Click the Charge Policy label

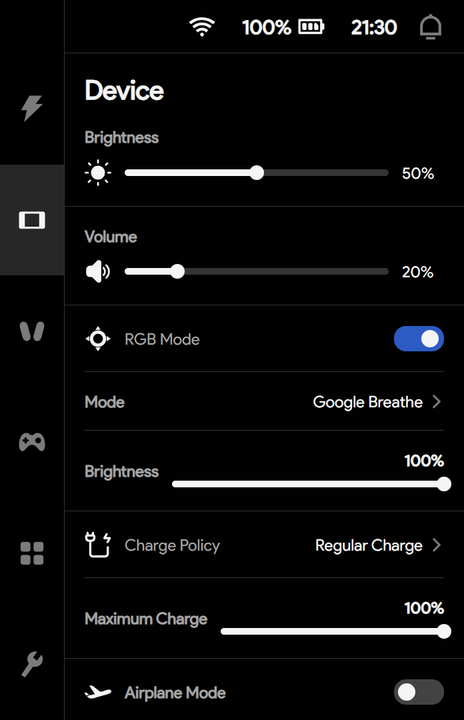(172, 546)
